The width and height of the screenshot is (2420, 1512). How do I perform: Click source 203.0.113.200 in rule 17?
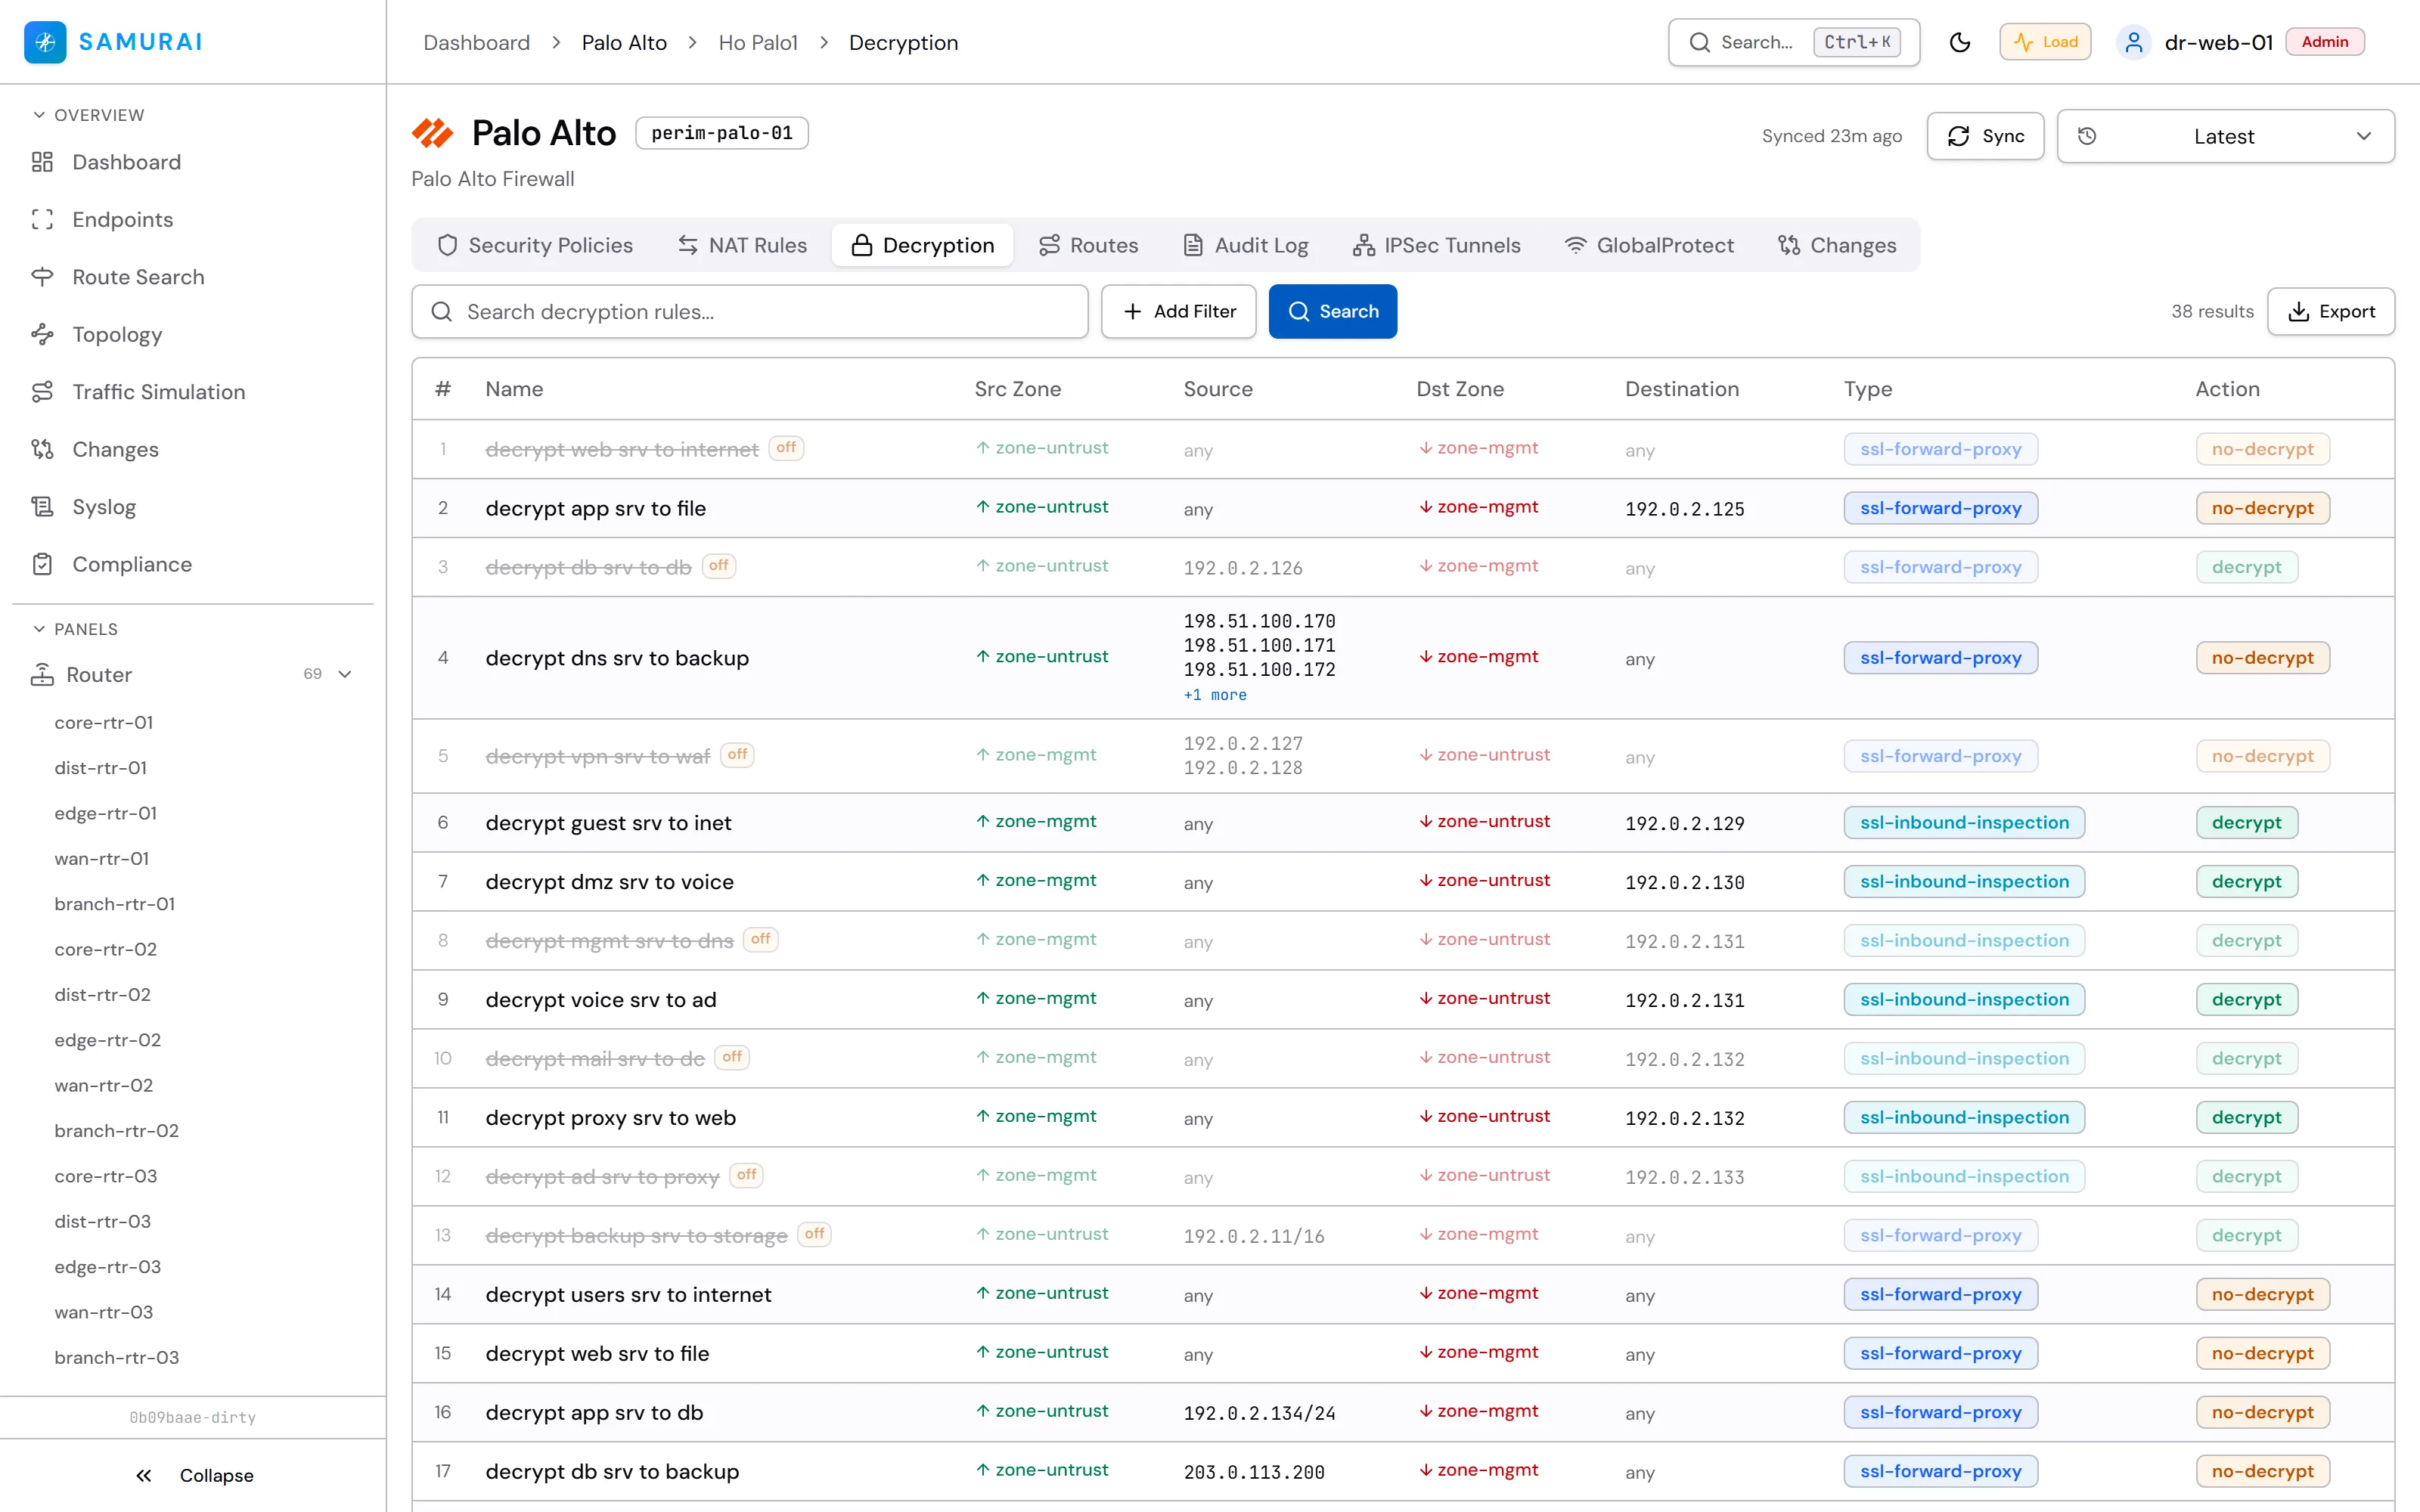[x=1254, y=1472]
